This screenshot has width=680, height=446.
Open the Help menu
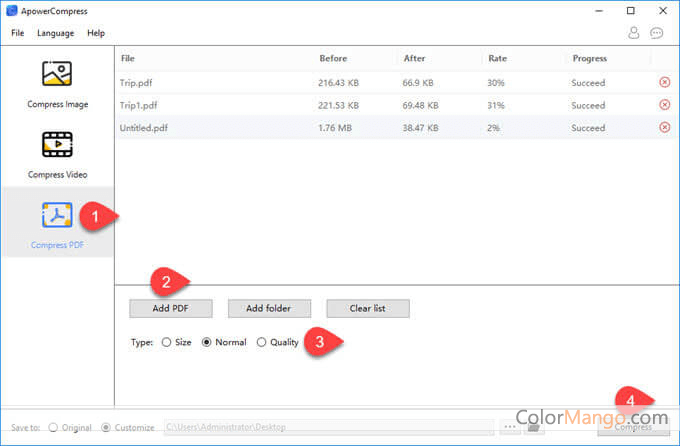point(96,33)
